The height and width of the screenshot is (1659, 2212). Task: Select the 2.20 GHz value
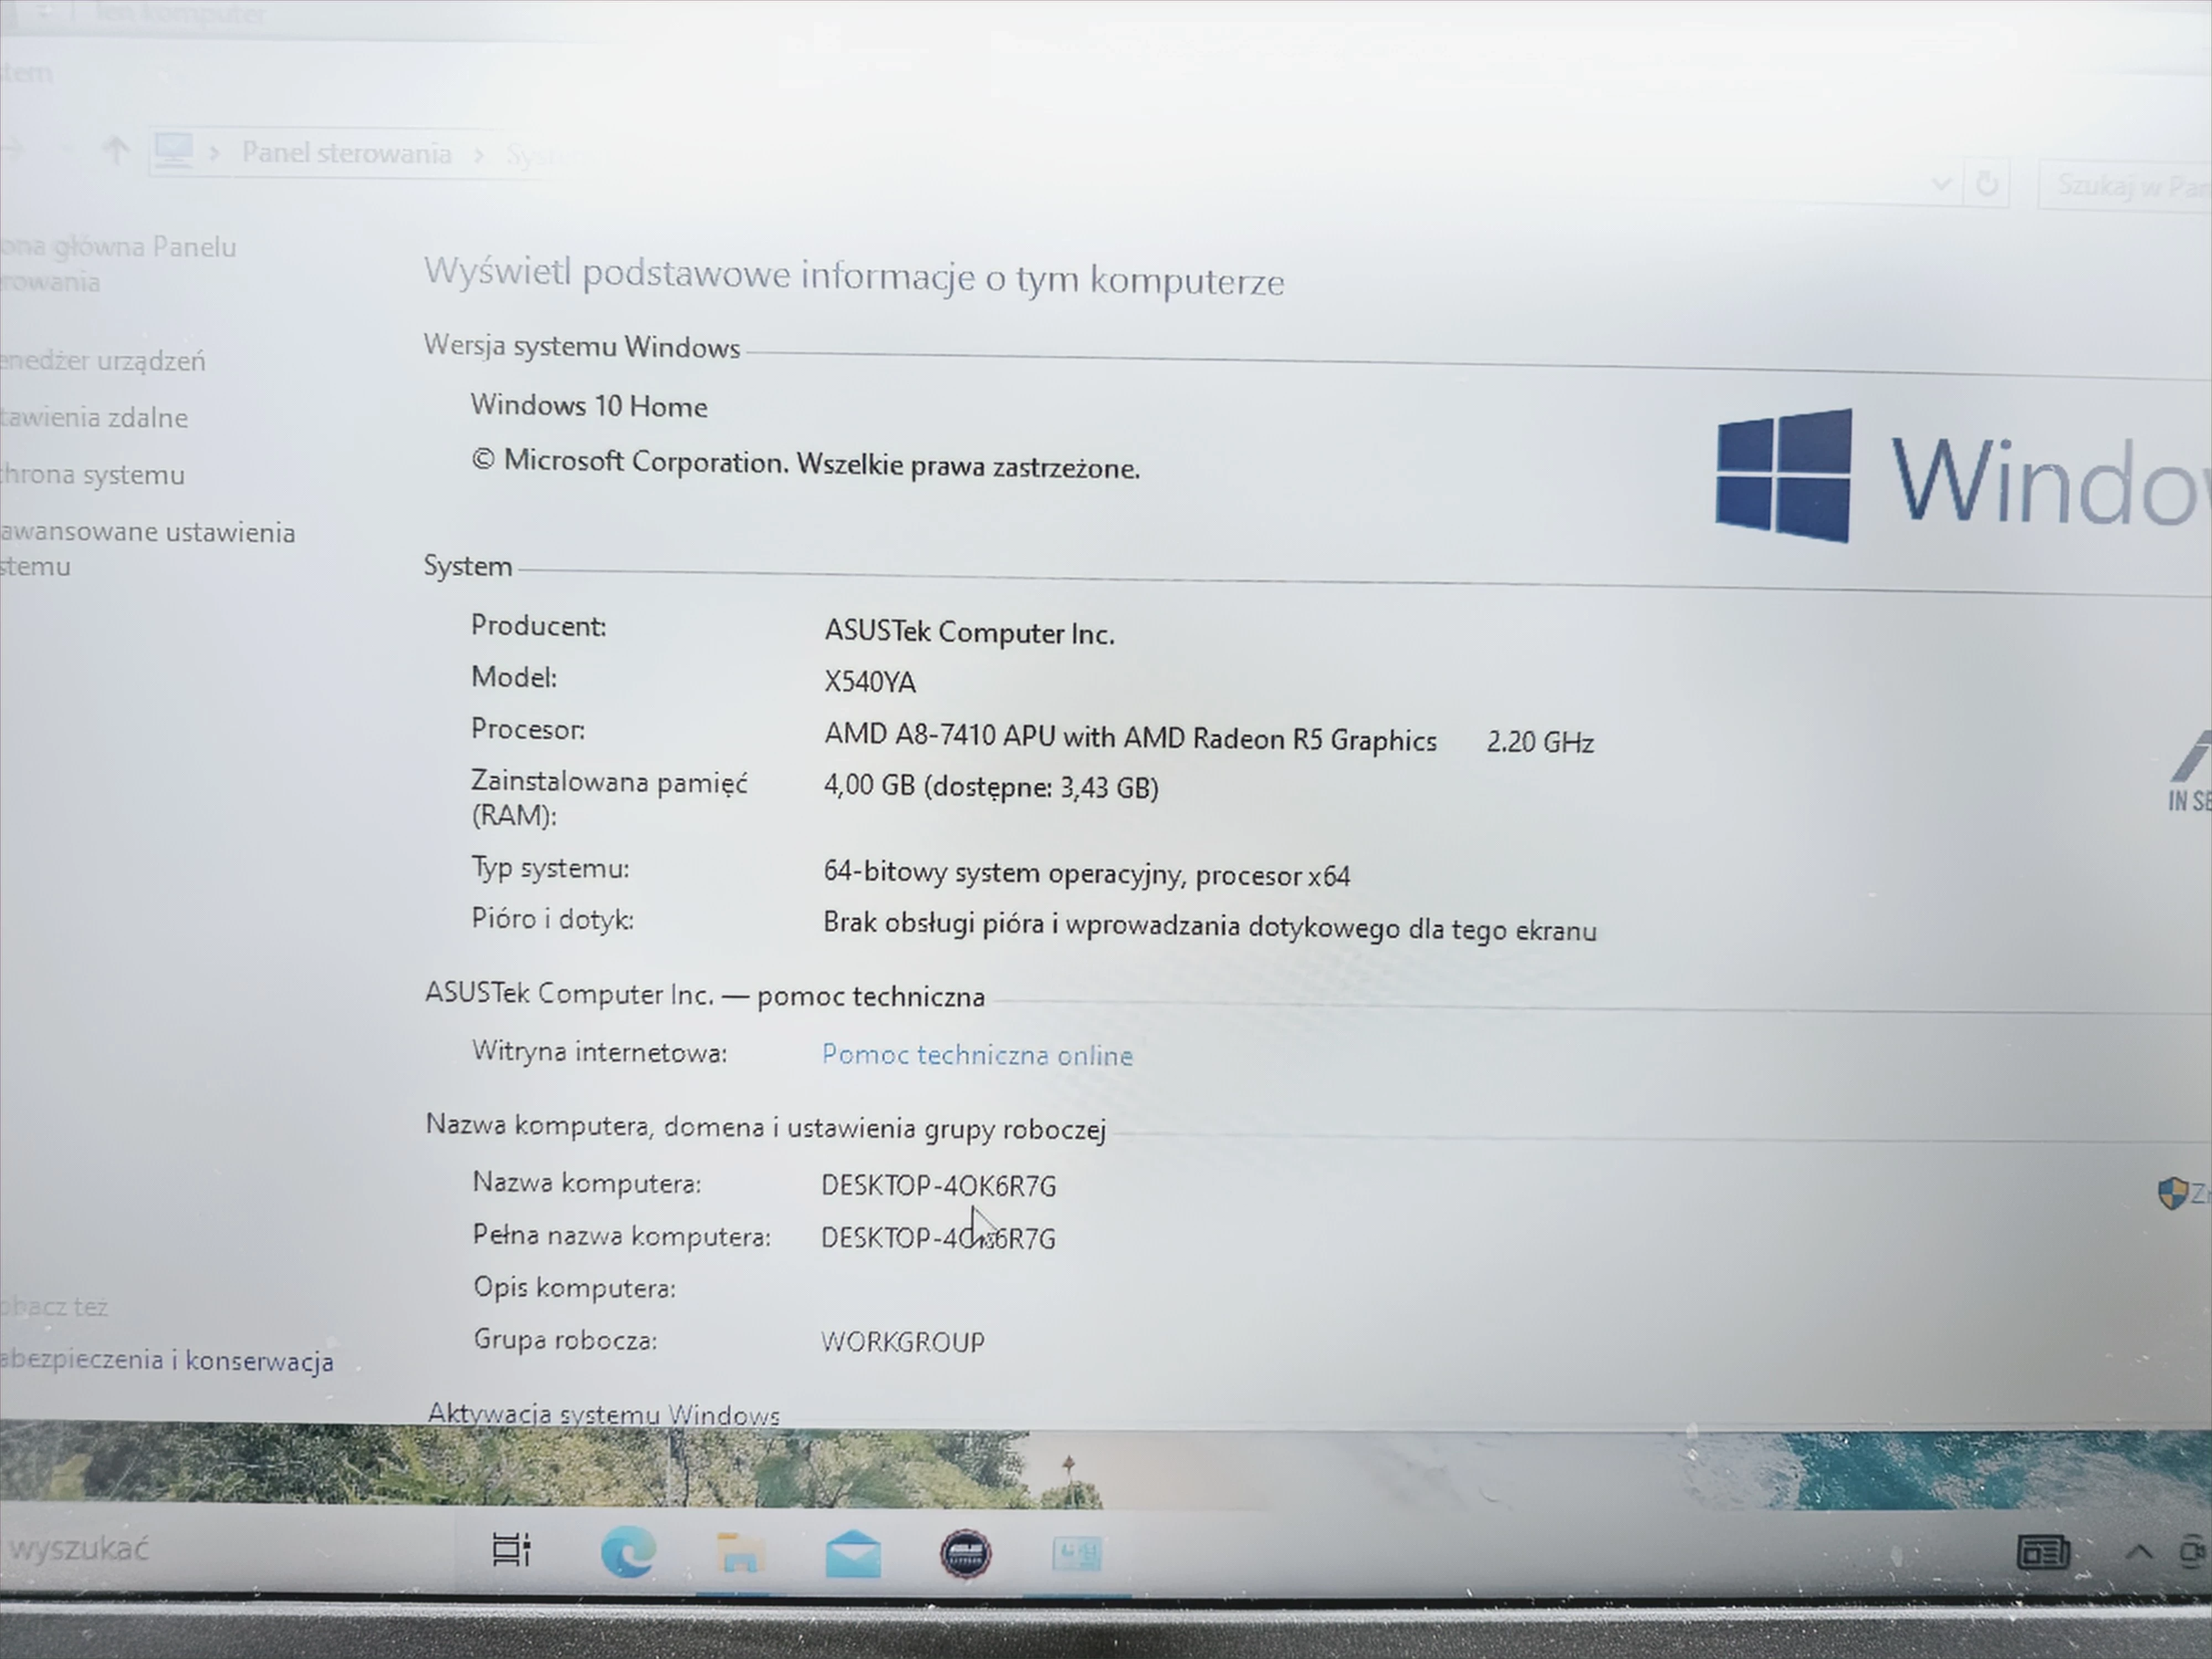[x=1540, y=742]
